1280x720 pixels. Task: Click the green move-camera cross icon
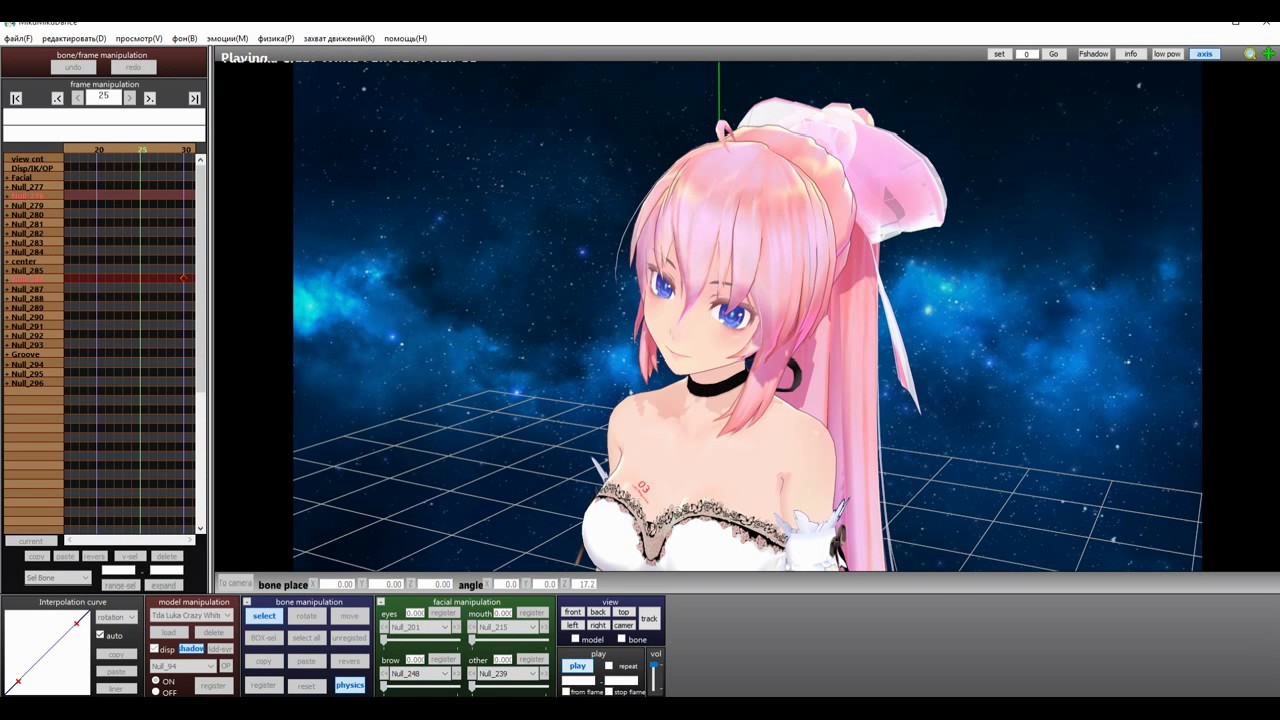(x=1269, y=54)
